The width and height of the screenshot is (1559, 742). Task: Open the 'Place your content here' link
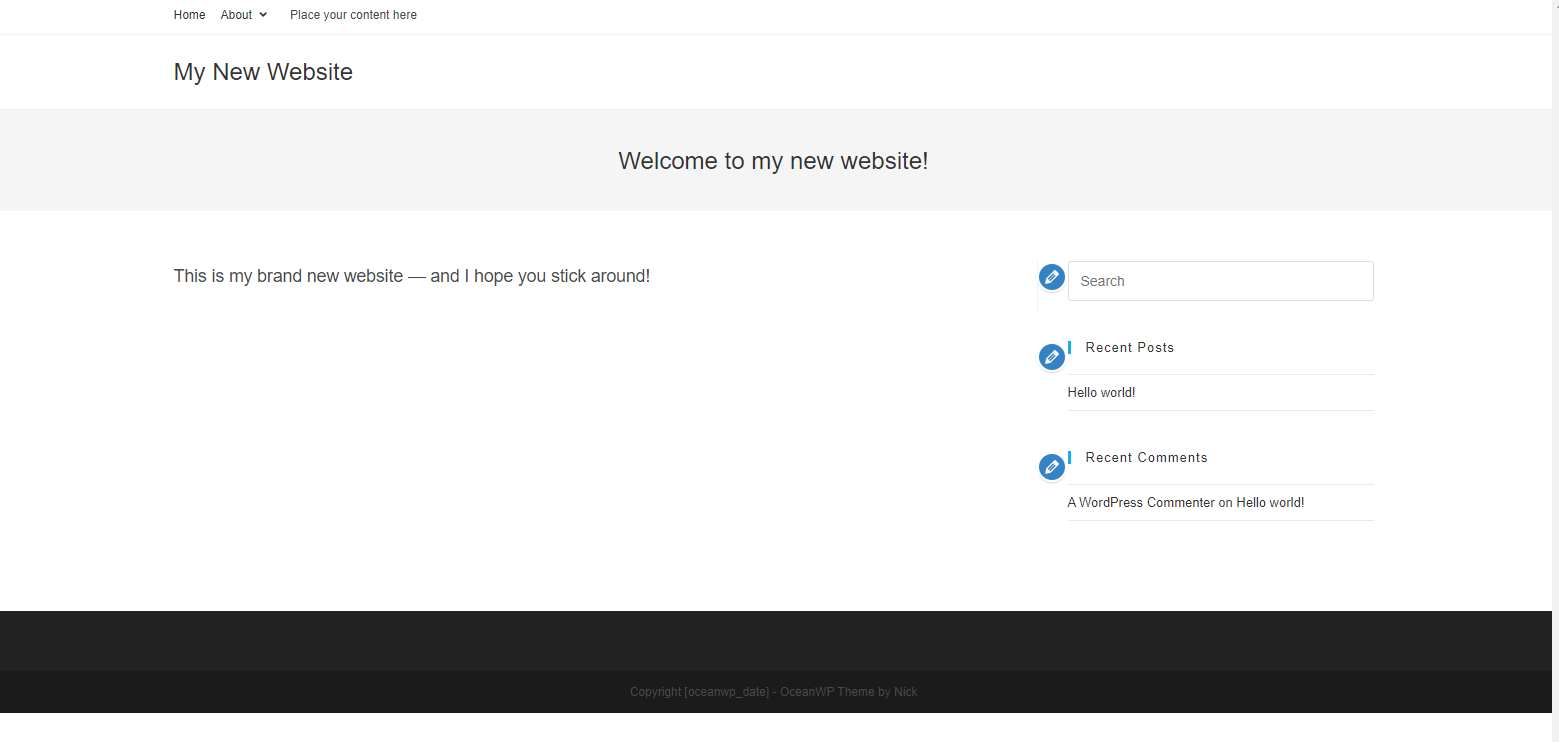pyautogui.click(x=353, y=14)
